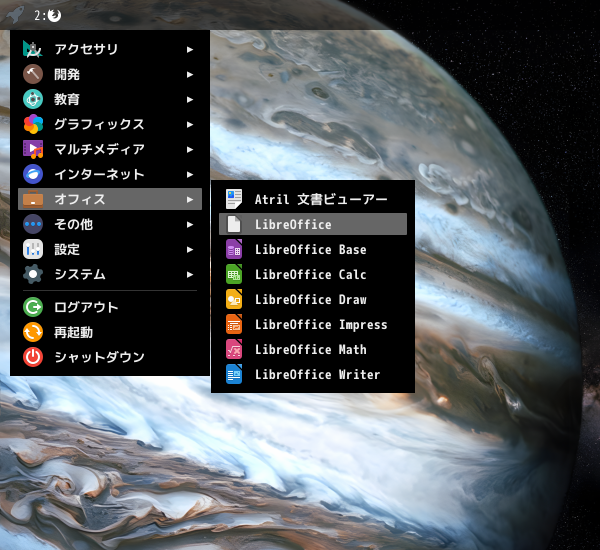This screenshot has height=550, width=600.
Task: Click the colorful グラフィックス icon
Action: (33, 124)
